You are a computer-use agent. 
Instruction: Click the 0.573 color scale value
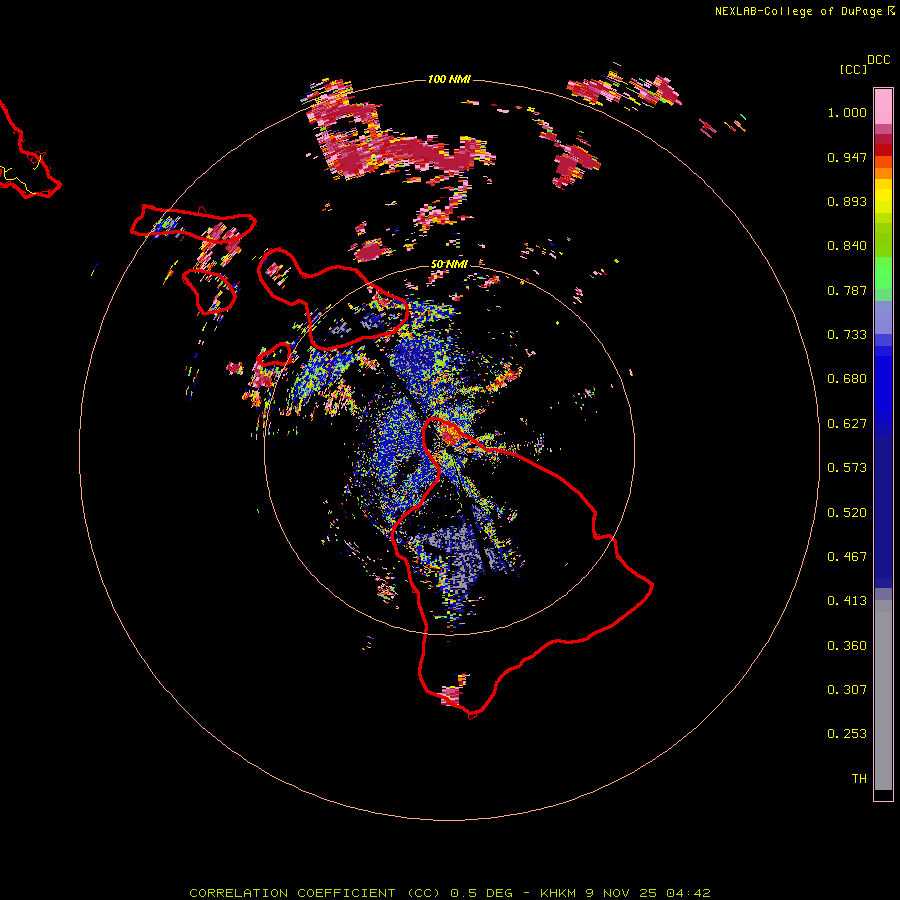(x=847, y=468)
